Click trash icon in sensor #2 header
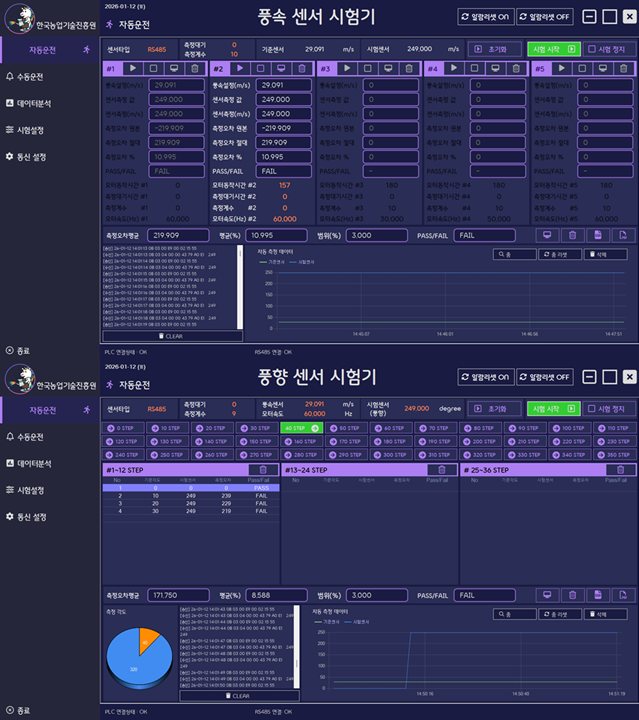This screenshot has height=720, width=639. 302,68
